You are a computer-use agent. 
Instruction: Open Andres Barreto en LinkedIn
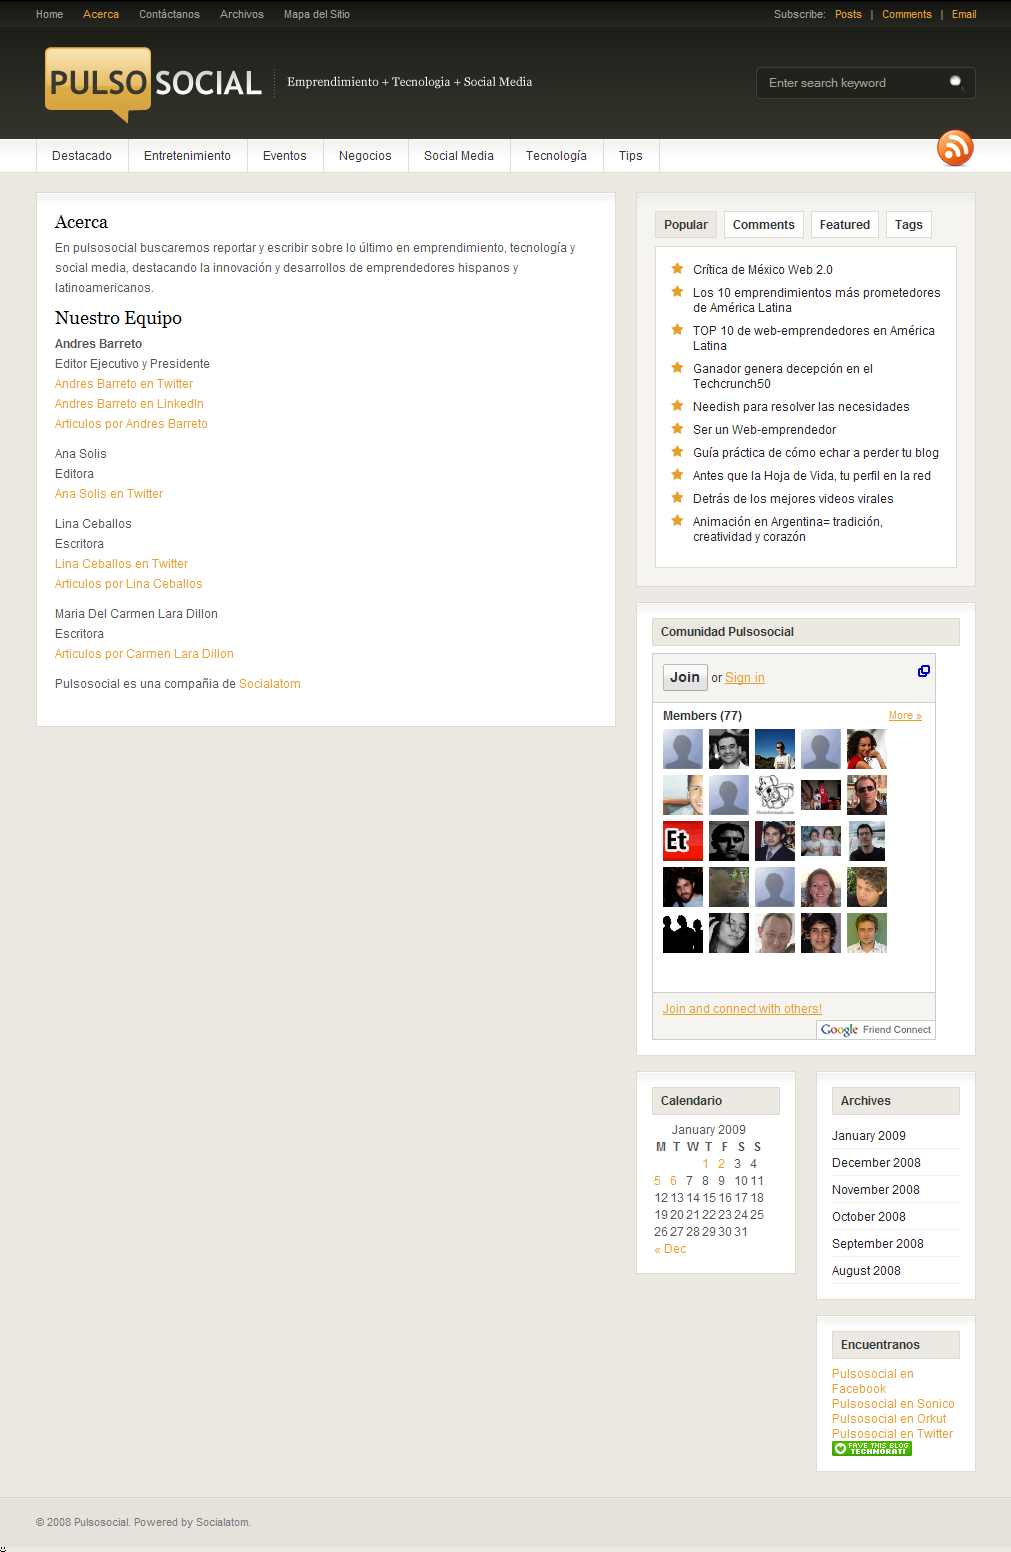(x=129, y=404)
